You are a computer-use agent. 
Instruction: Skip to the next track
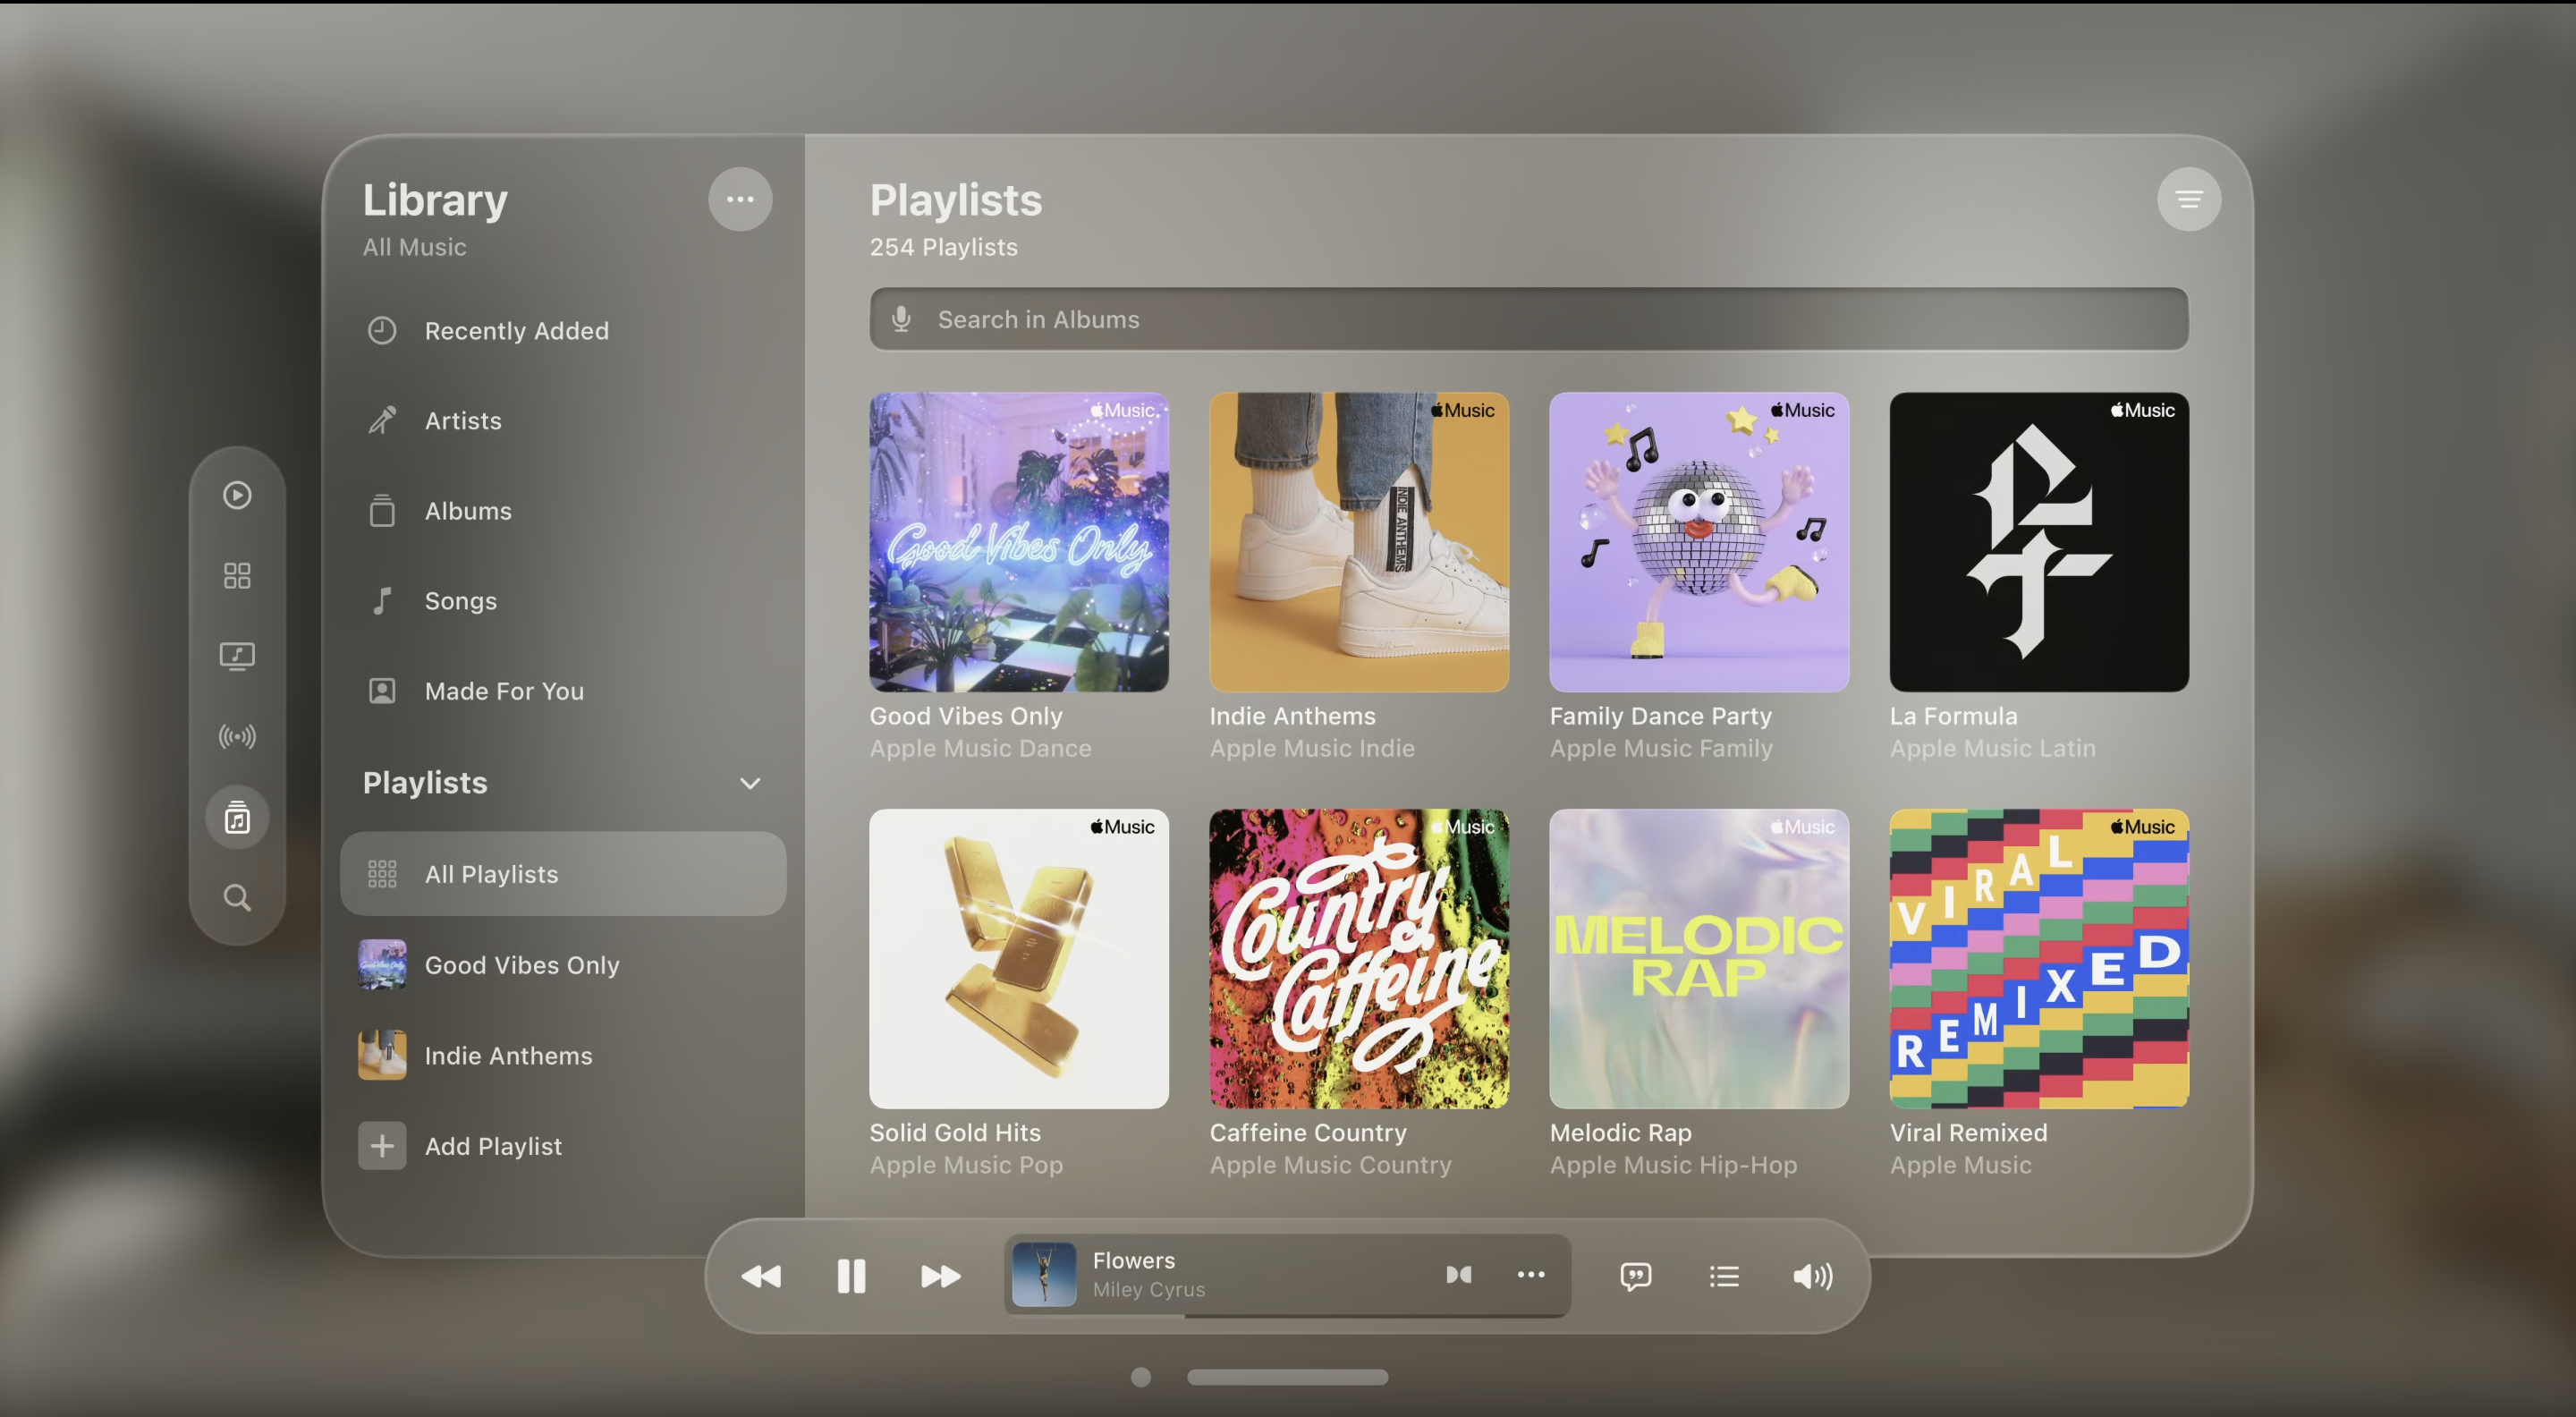941,1276
